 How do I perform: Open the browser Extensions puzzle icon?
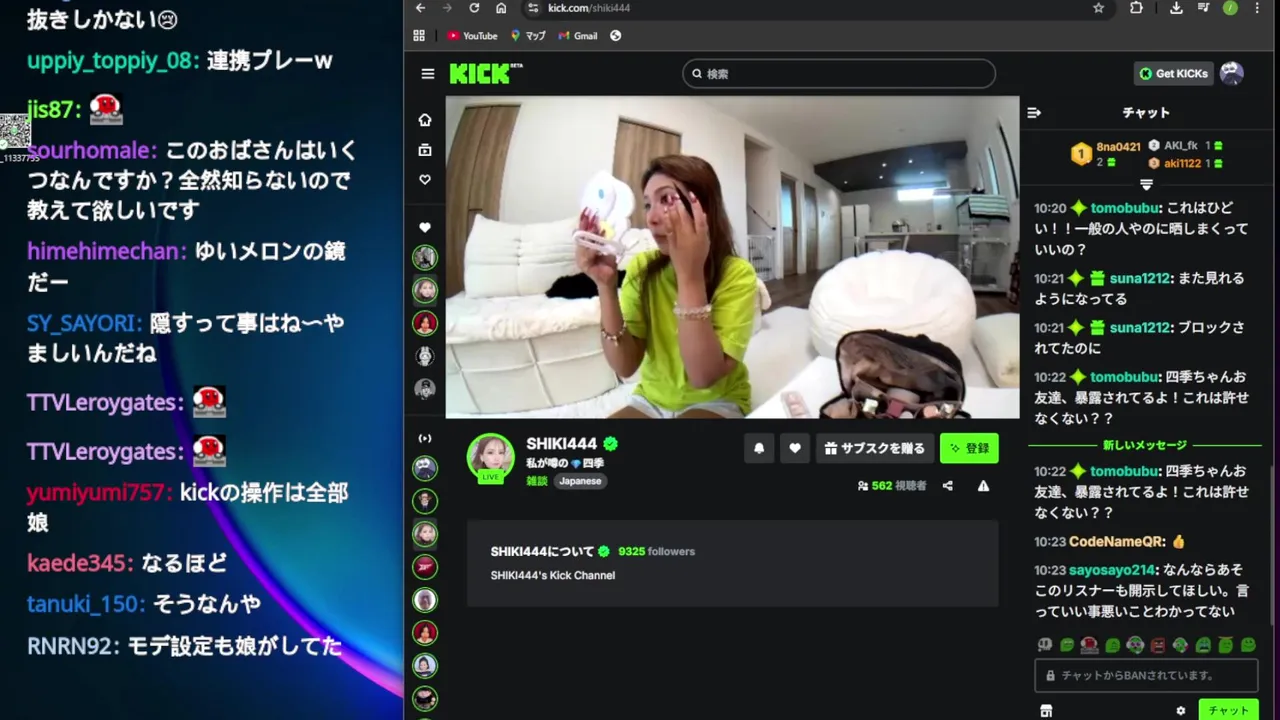(x=1136, y=8)
